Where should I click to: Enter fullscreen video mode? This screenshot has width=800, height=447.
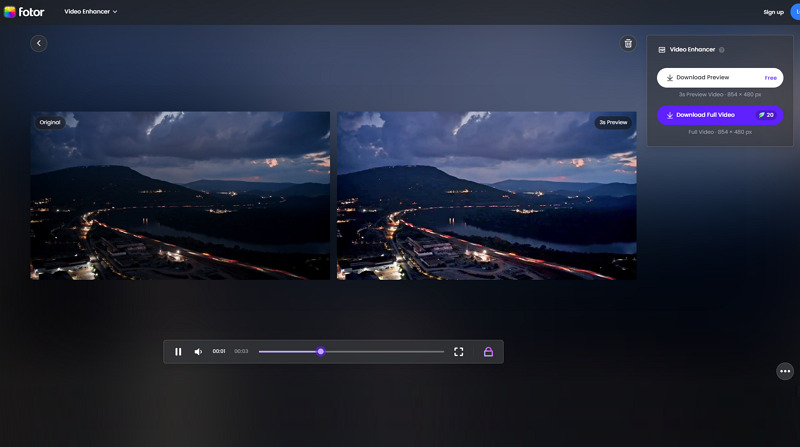[x=459, y=352]
